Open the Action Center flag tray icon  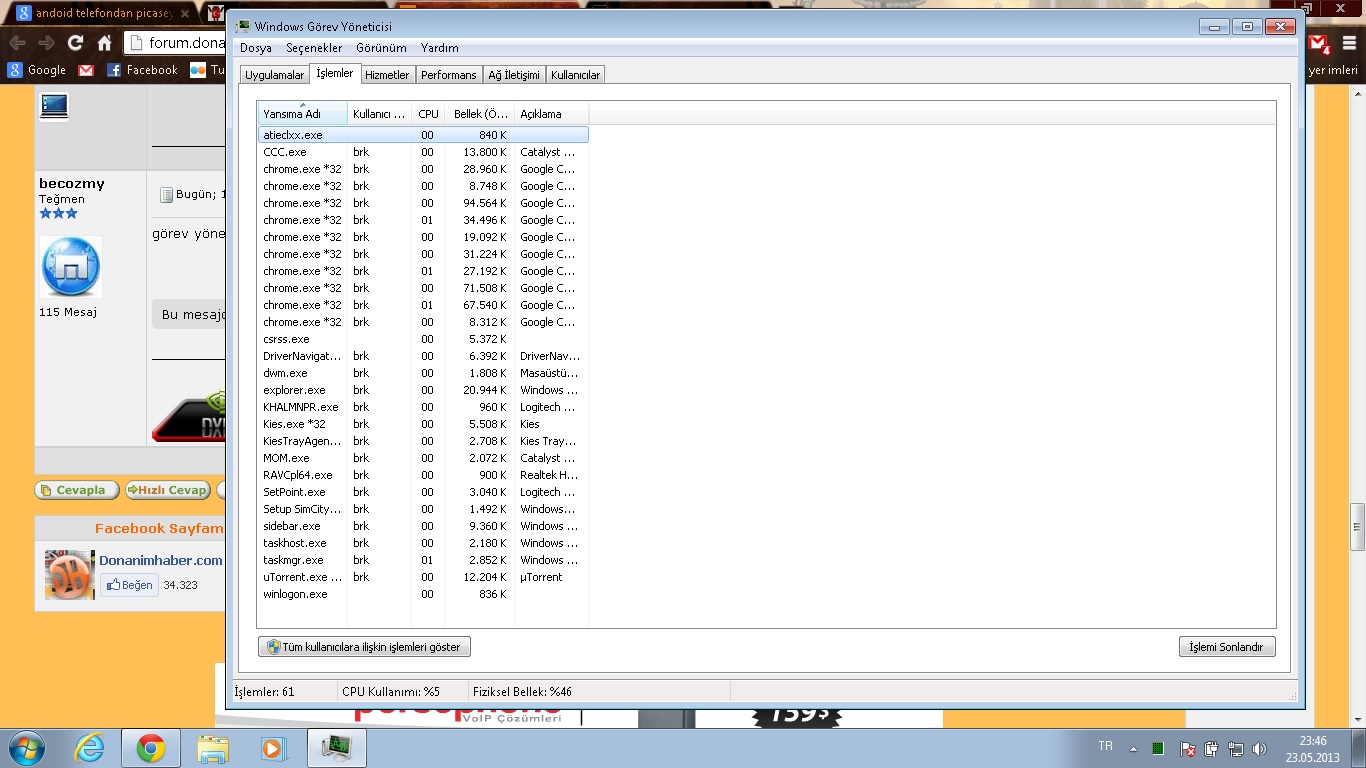coord(1187,748)
